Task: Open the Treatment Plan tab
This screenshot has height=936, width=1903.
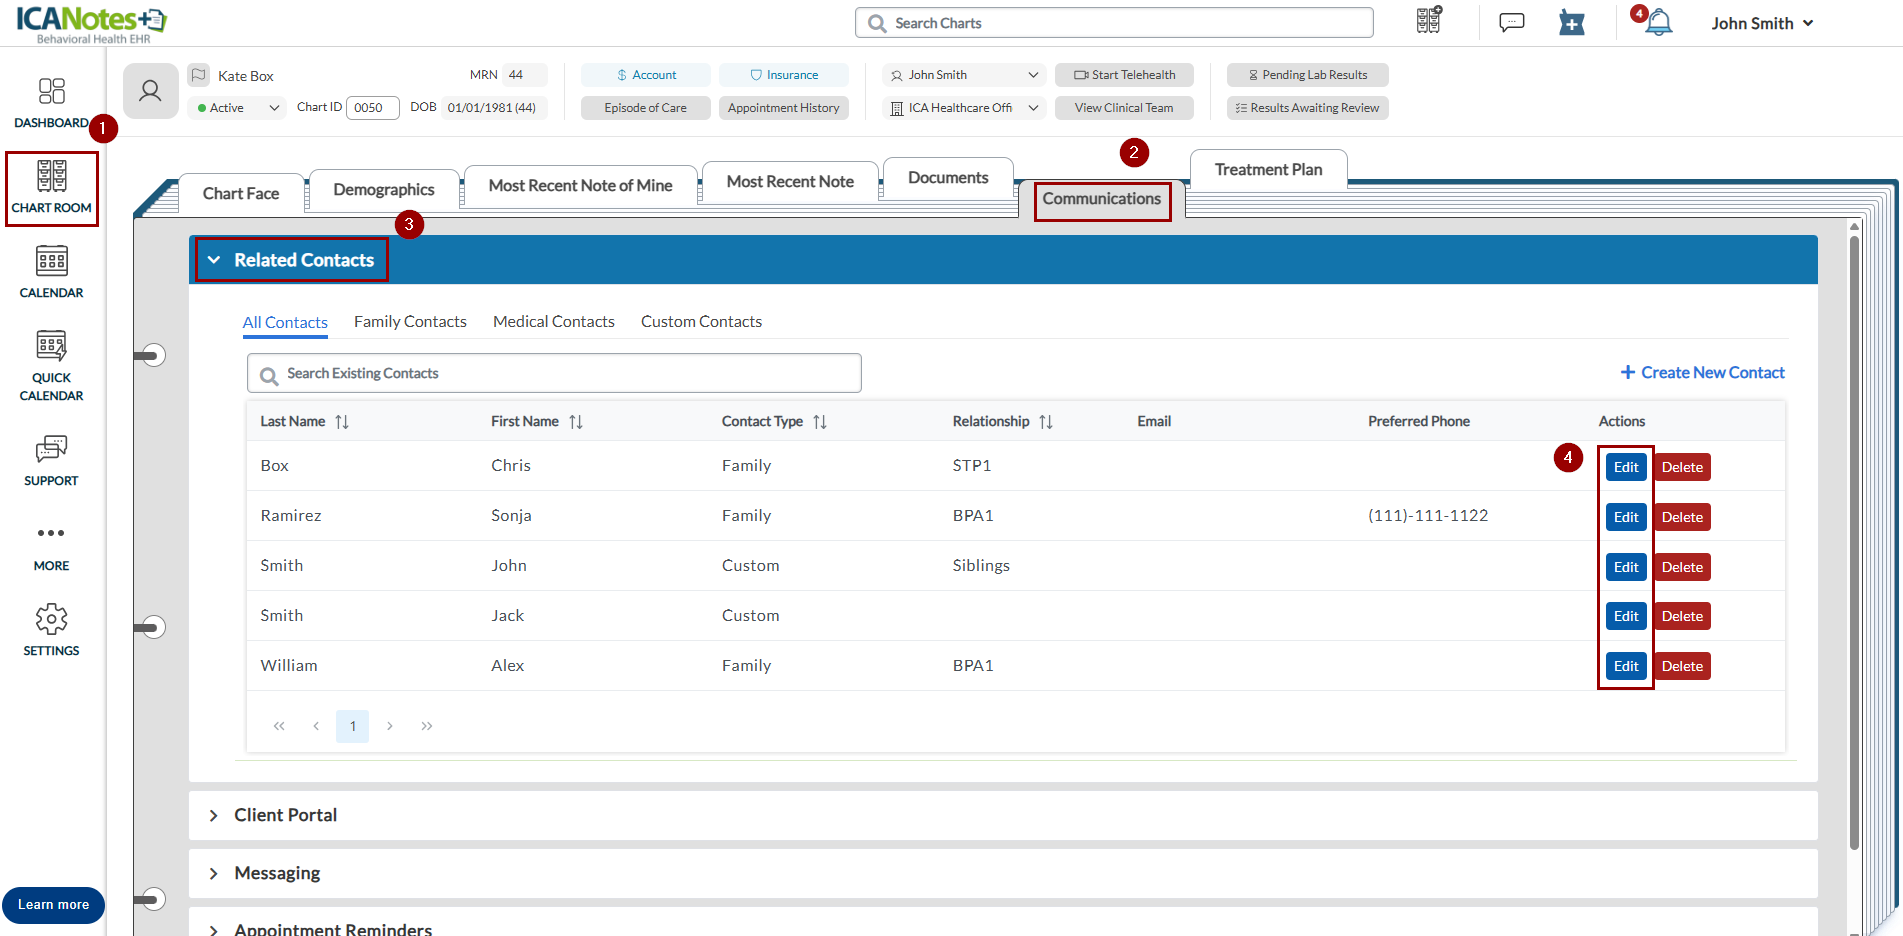Action: 1268,170
